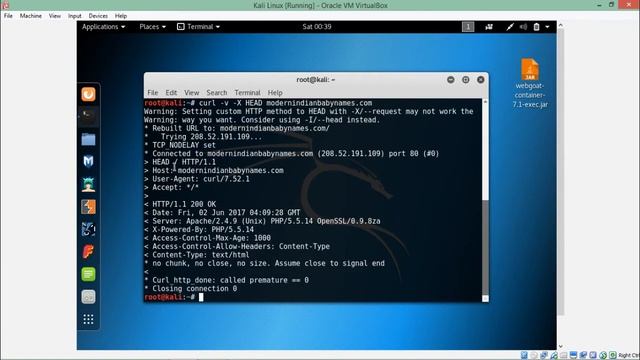Click the terminal vertical scrollbar thumb

pyautogui.click(x=485, y=247)
